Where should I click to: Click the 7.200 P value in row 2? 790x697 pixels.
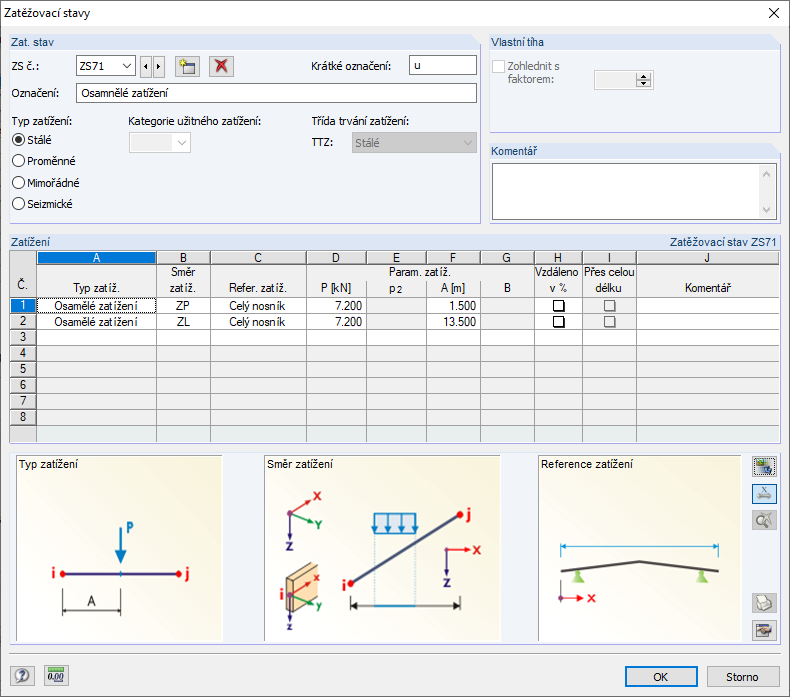coord(336,322)
